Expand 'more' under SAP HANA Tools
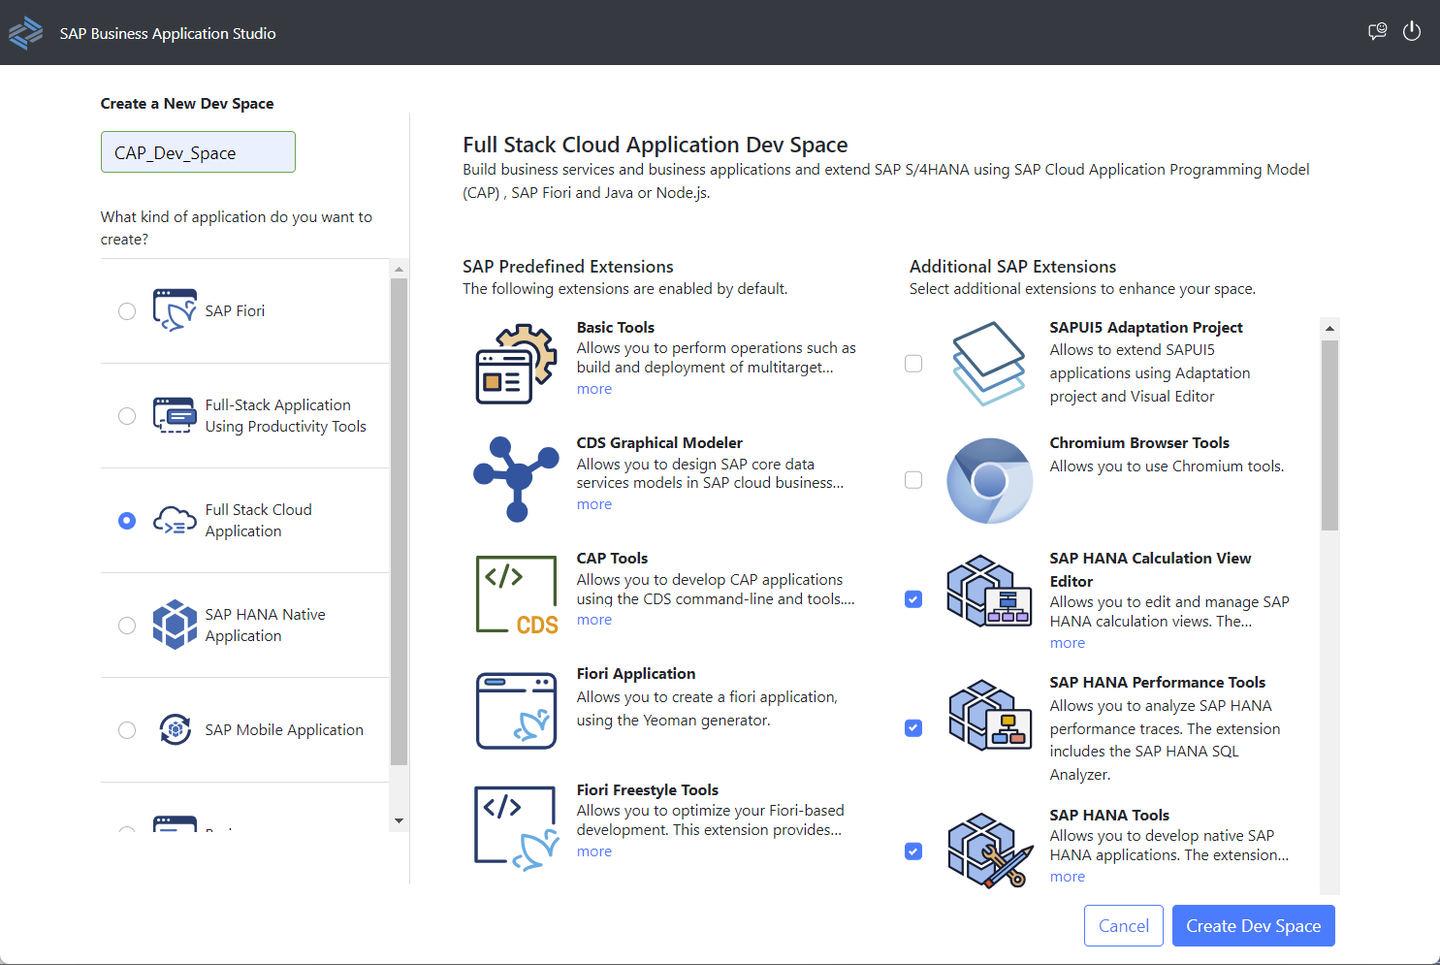1440x965 pixels. pos(1067,877)
